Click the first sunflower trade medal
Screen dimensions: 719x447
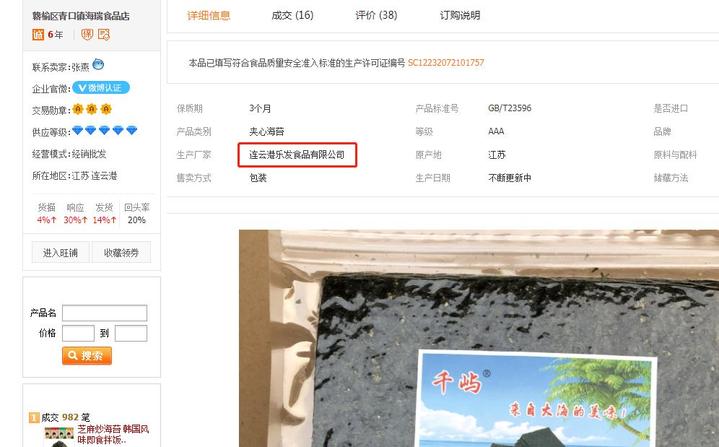point(77,109)
